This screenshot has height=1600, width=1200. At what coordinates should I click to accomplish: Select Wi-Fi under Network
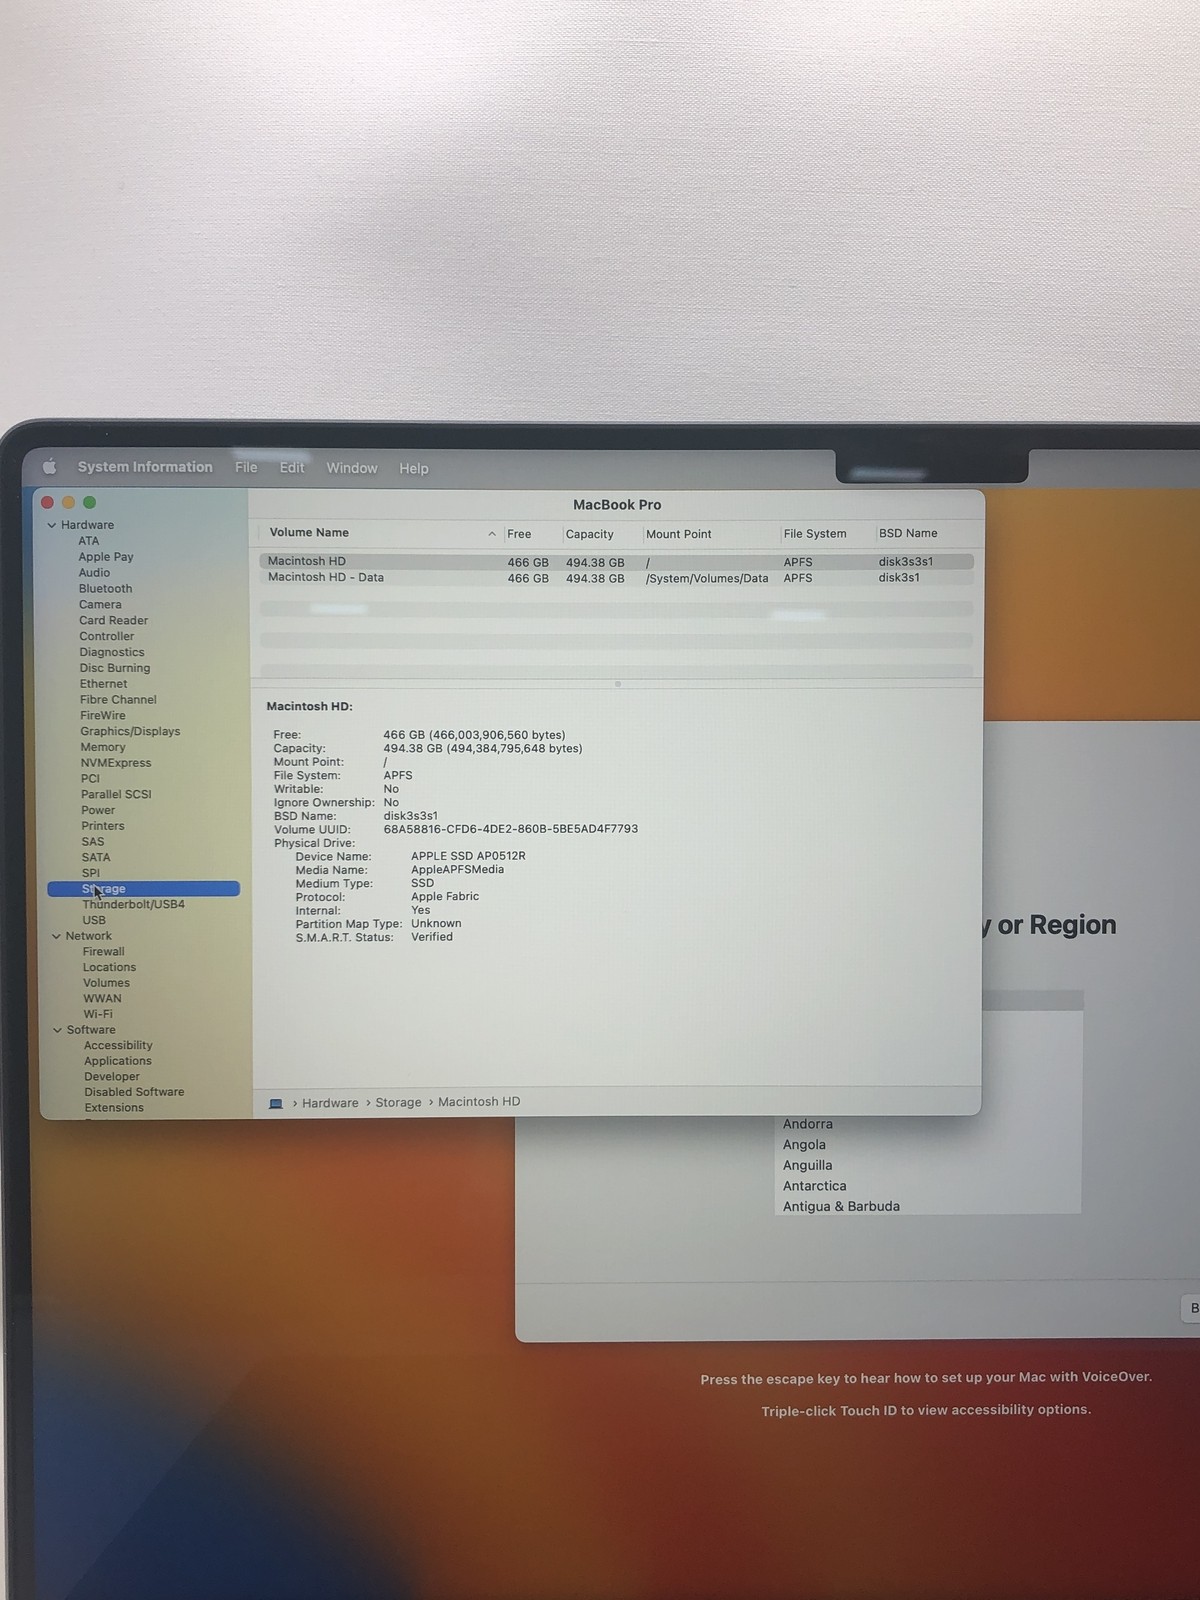tap(98, 1014)
